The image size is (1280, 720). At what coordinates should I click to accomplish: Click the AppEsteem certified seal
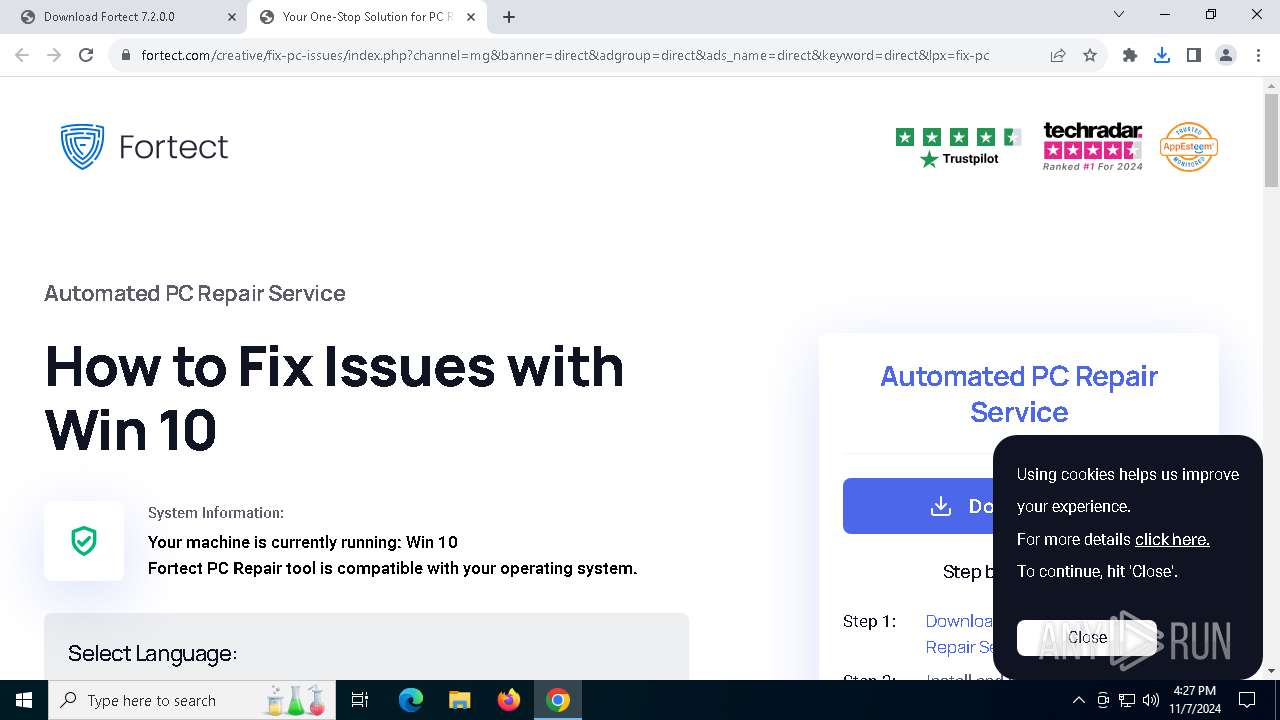coord(1188,147)
